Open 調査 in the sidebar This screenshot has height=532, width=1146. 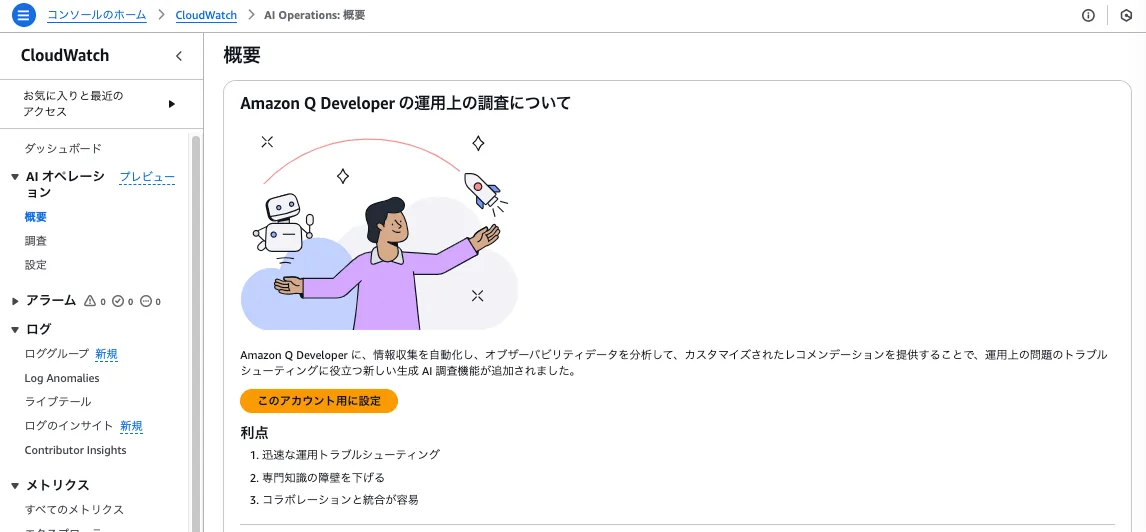36,240
